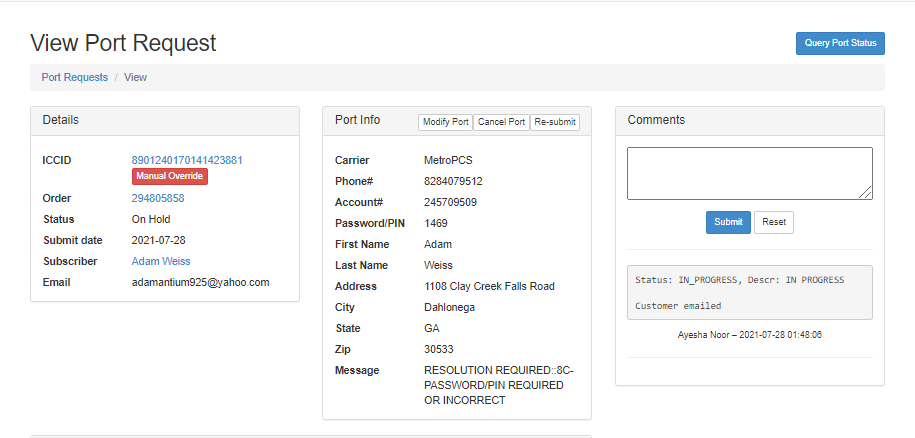The height and width of the screenshot is (438, 915).
Task: Select the phone number 8284079512
Action: (x=453, y=181)
